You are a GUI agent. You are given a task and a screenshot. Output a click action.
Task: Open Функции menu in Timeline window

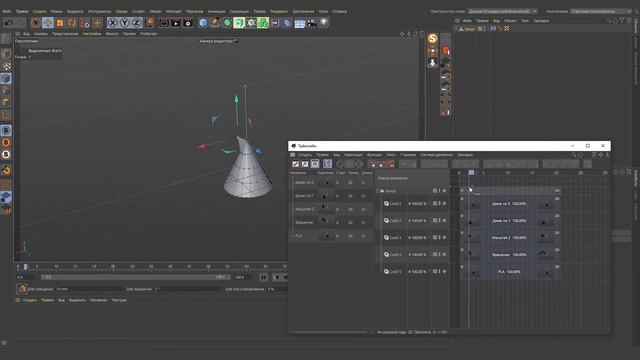tap(374, 155)
